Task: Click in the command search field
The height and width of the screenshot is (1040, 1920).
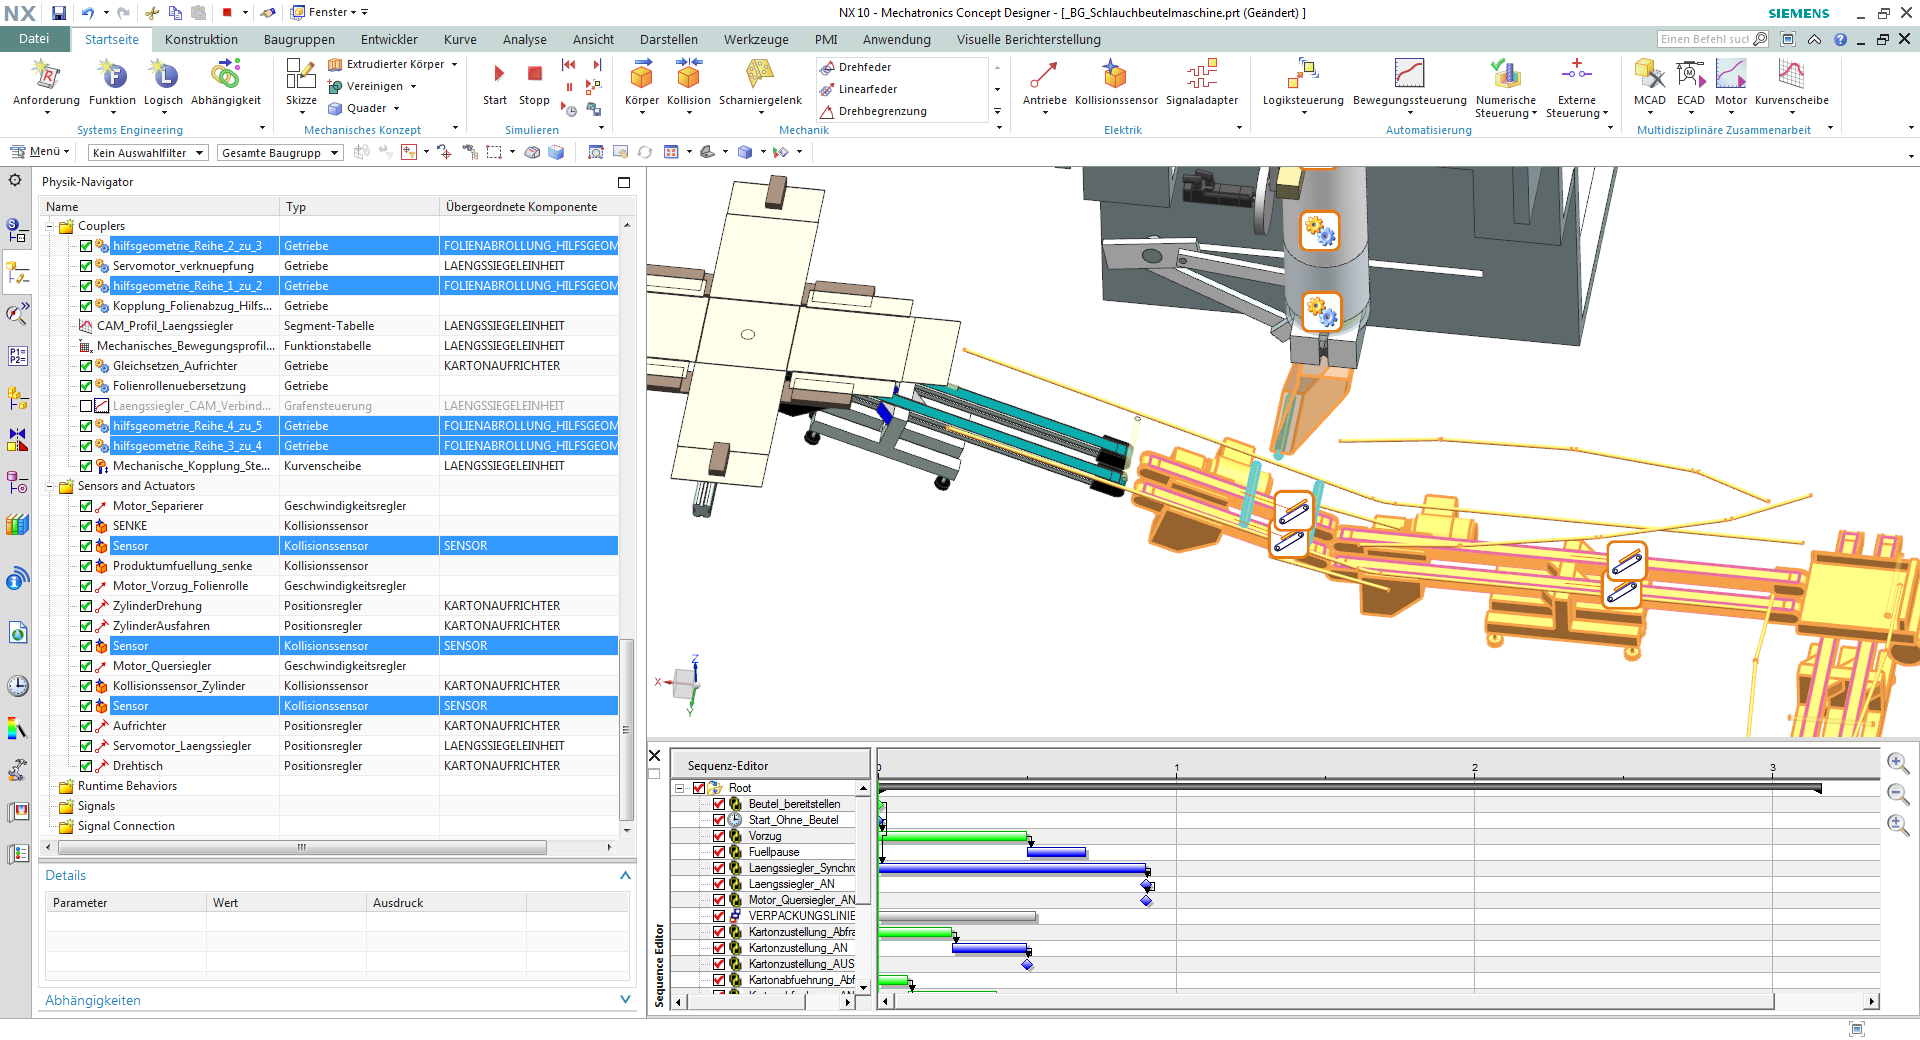Action: tap(1704, 39)
